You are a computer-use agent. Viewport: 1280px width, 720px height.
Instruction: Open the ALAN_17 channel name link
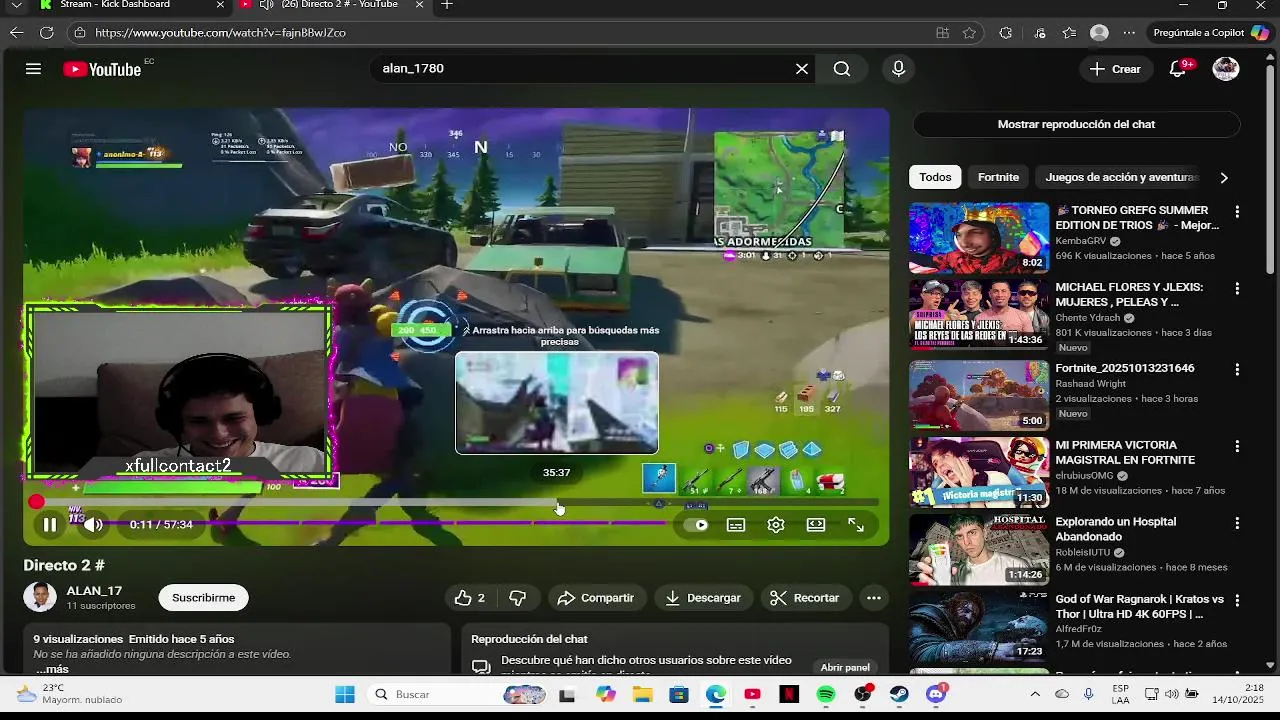94,591
